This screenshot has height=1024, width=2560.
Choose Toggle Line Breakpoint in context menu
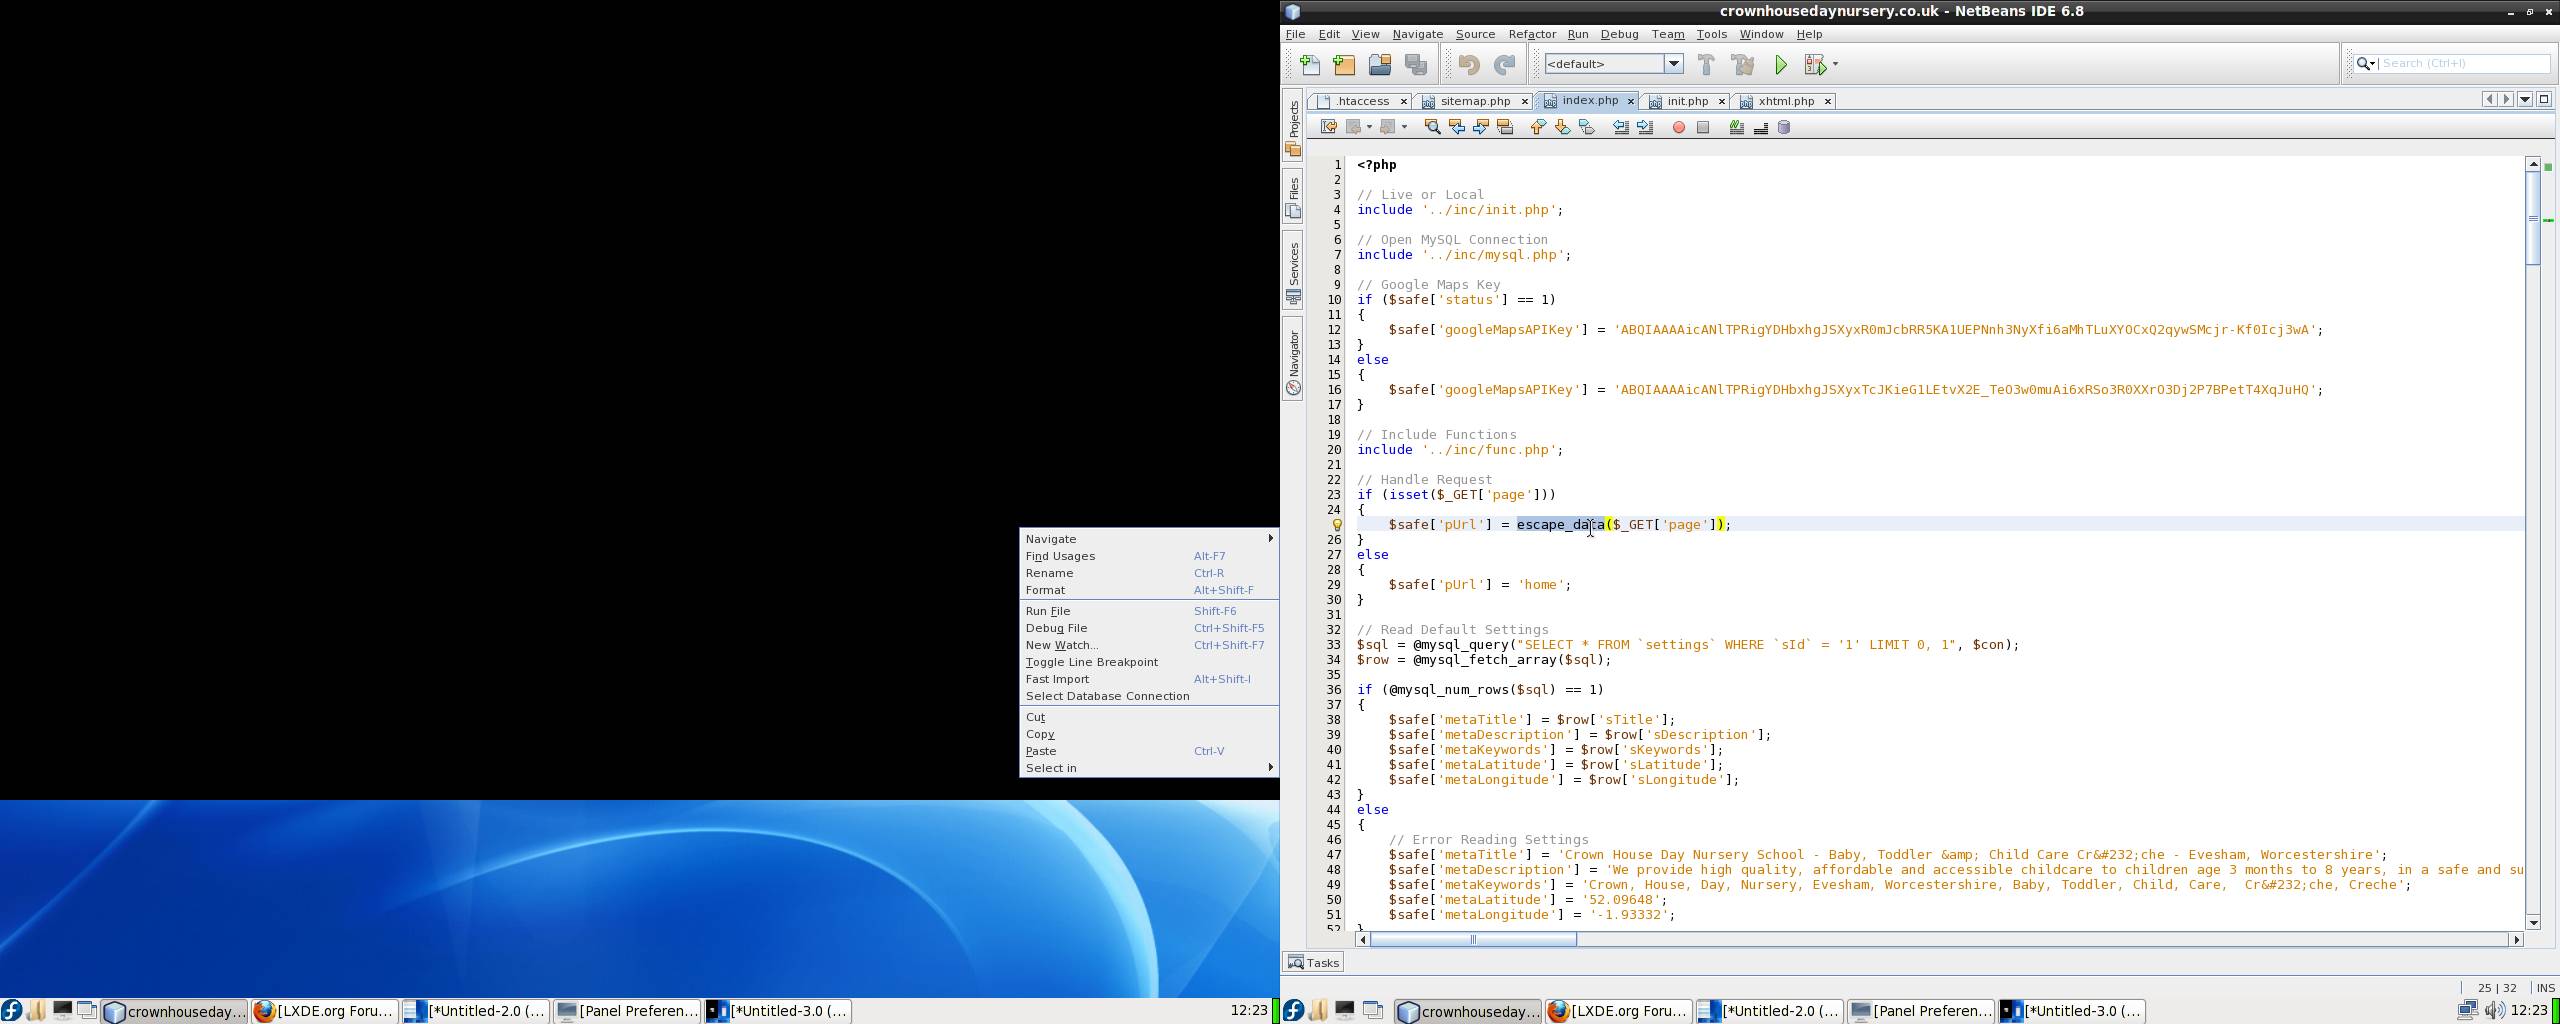1091,662
